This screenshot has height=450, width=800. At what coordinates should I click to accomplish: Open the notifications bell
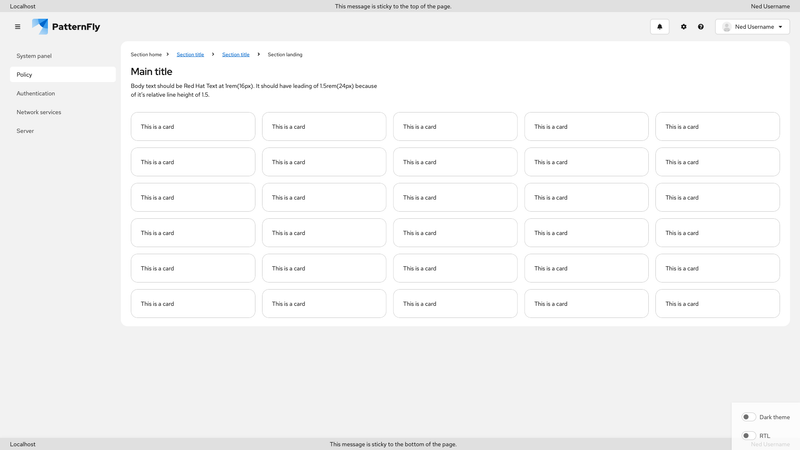pos(659,27)
